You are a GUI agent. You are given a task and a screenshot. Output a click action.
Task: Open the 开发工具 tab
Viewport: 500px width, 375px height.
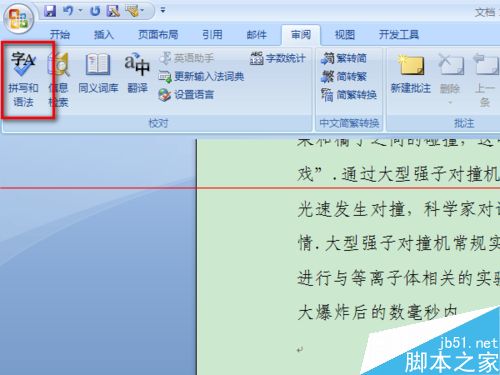tap(399, 34)
